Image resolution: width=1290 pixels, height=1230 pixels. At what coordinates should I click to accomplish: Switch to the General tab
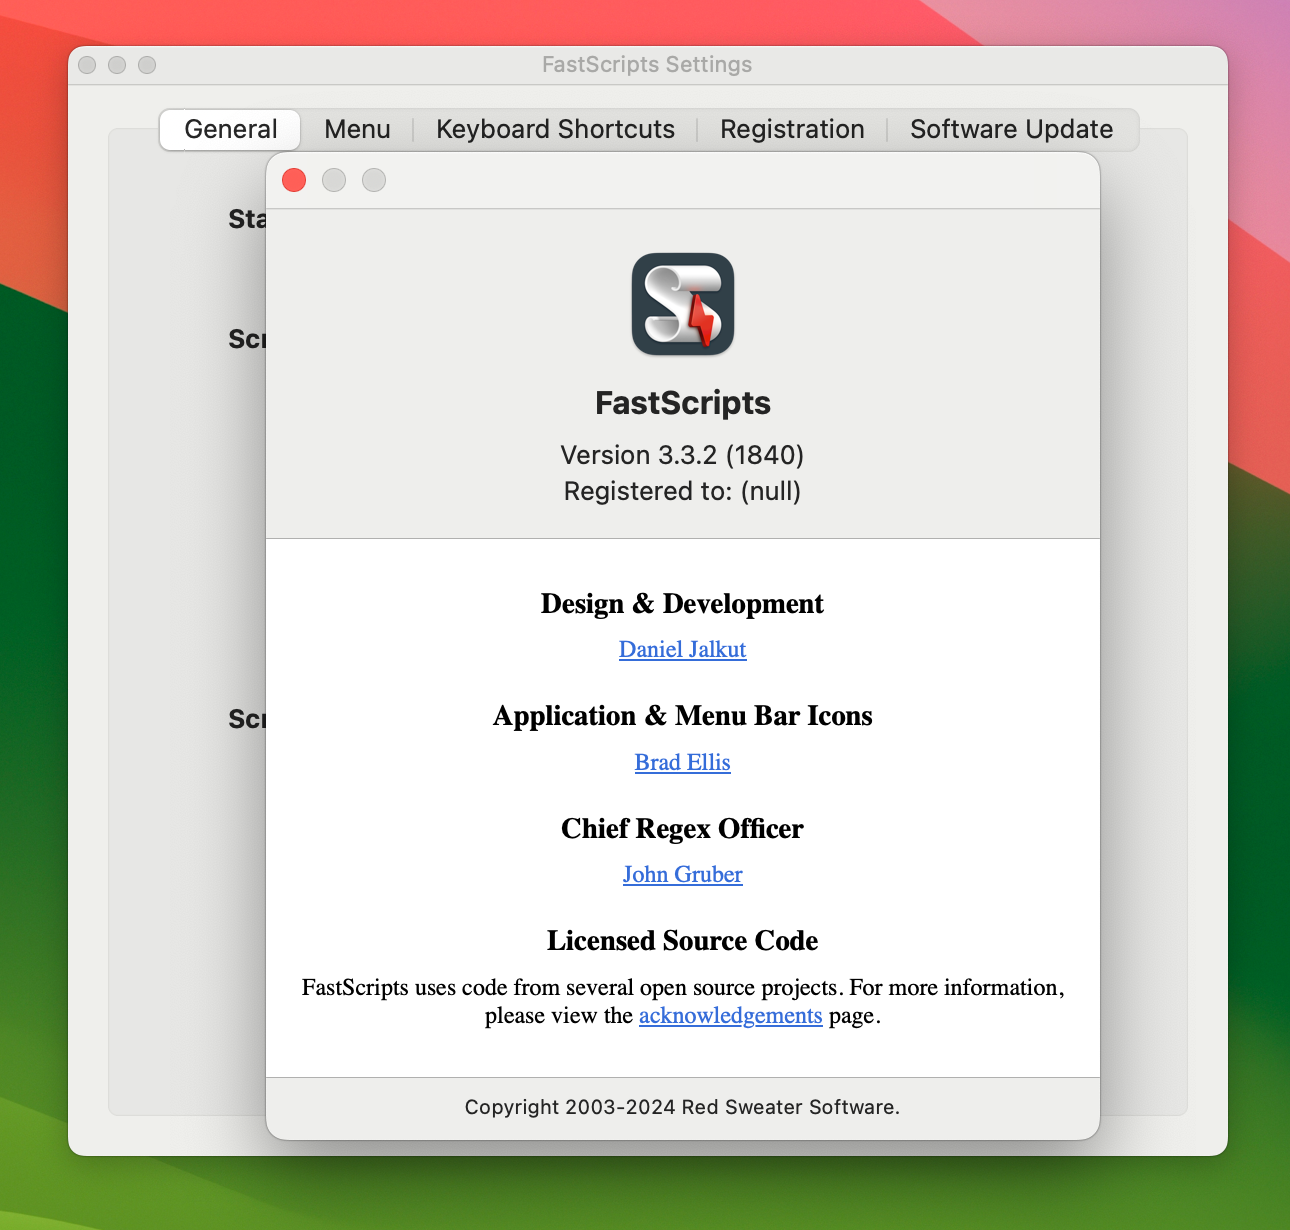pyautogui.click(x=229, y=129)
